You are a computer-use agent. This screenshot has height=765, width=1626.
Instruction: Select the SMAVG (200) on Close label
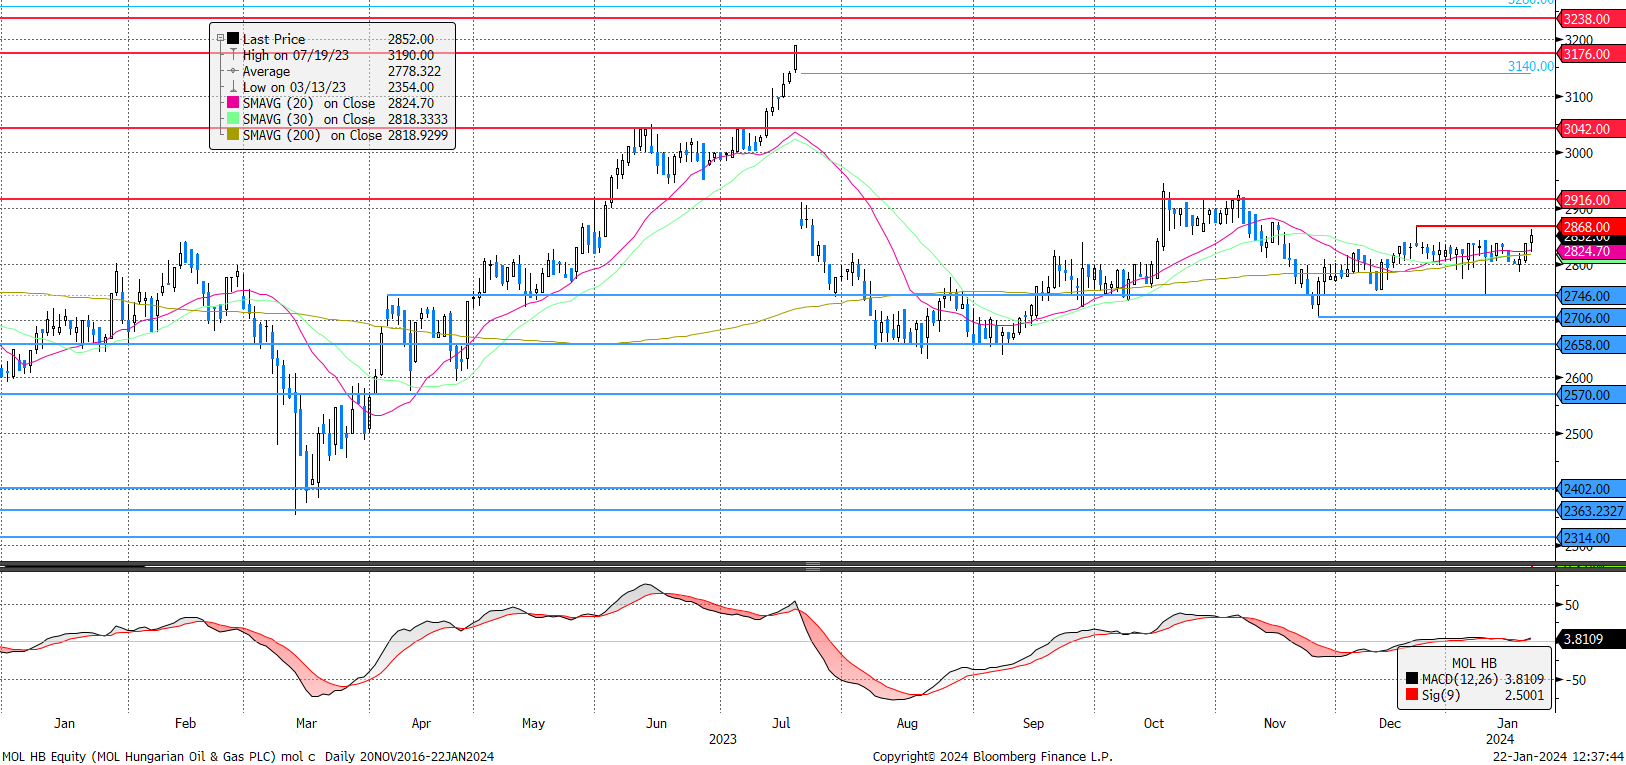(312, 135)
